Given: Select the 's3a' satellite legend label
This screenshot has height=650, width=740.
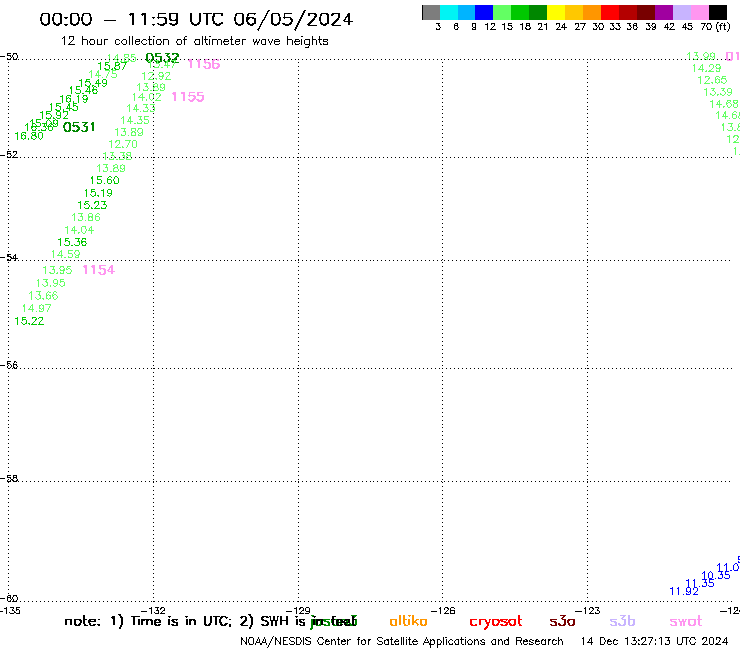Looking at the screenshot, I should tap(562, 621).
